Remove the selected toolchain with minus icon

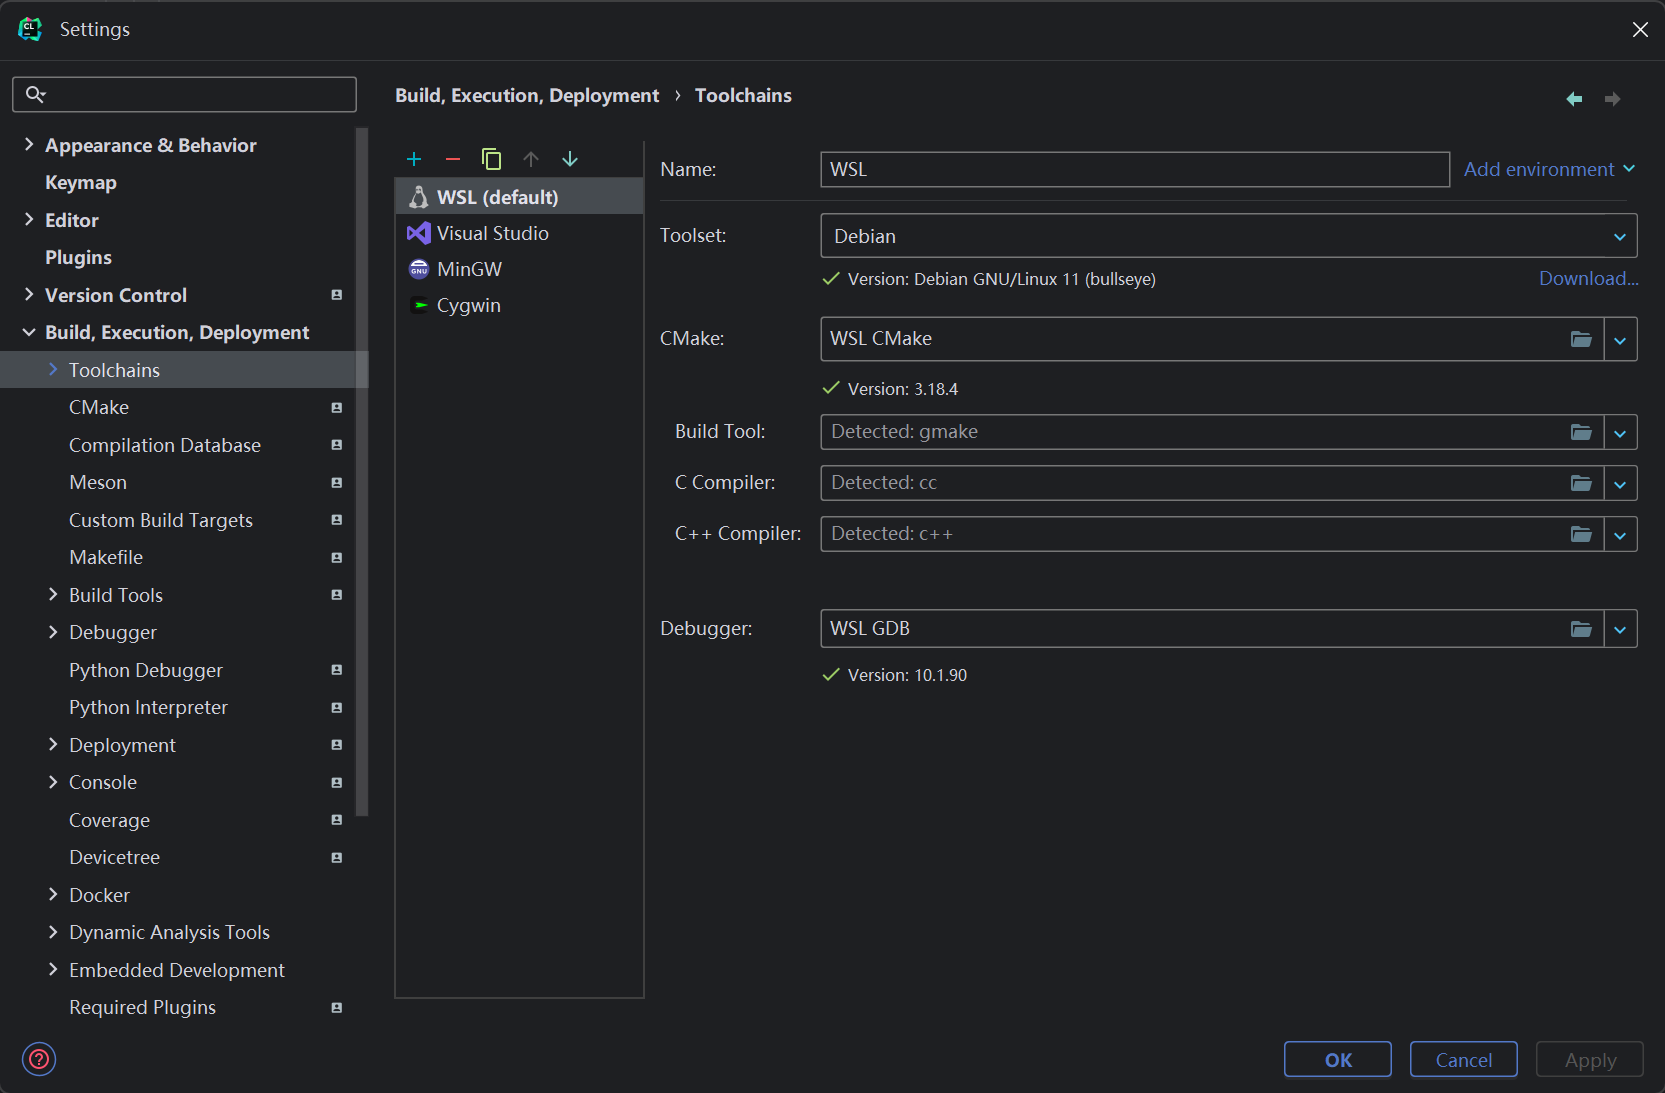tap(453, 159)
